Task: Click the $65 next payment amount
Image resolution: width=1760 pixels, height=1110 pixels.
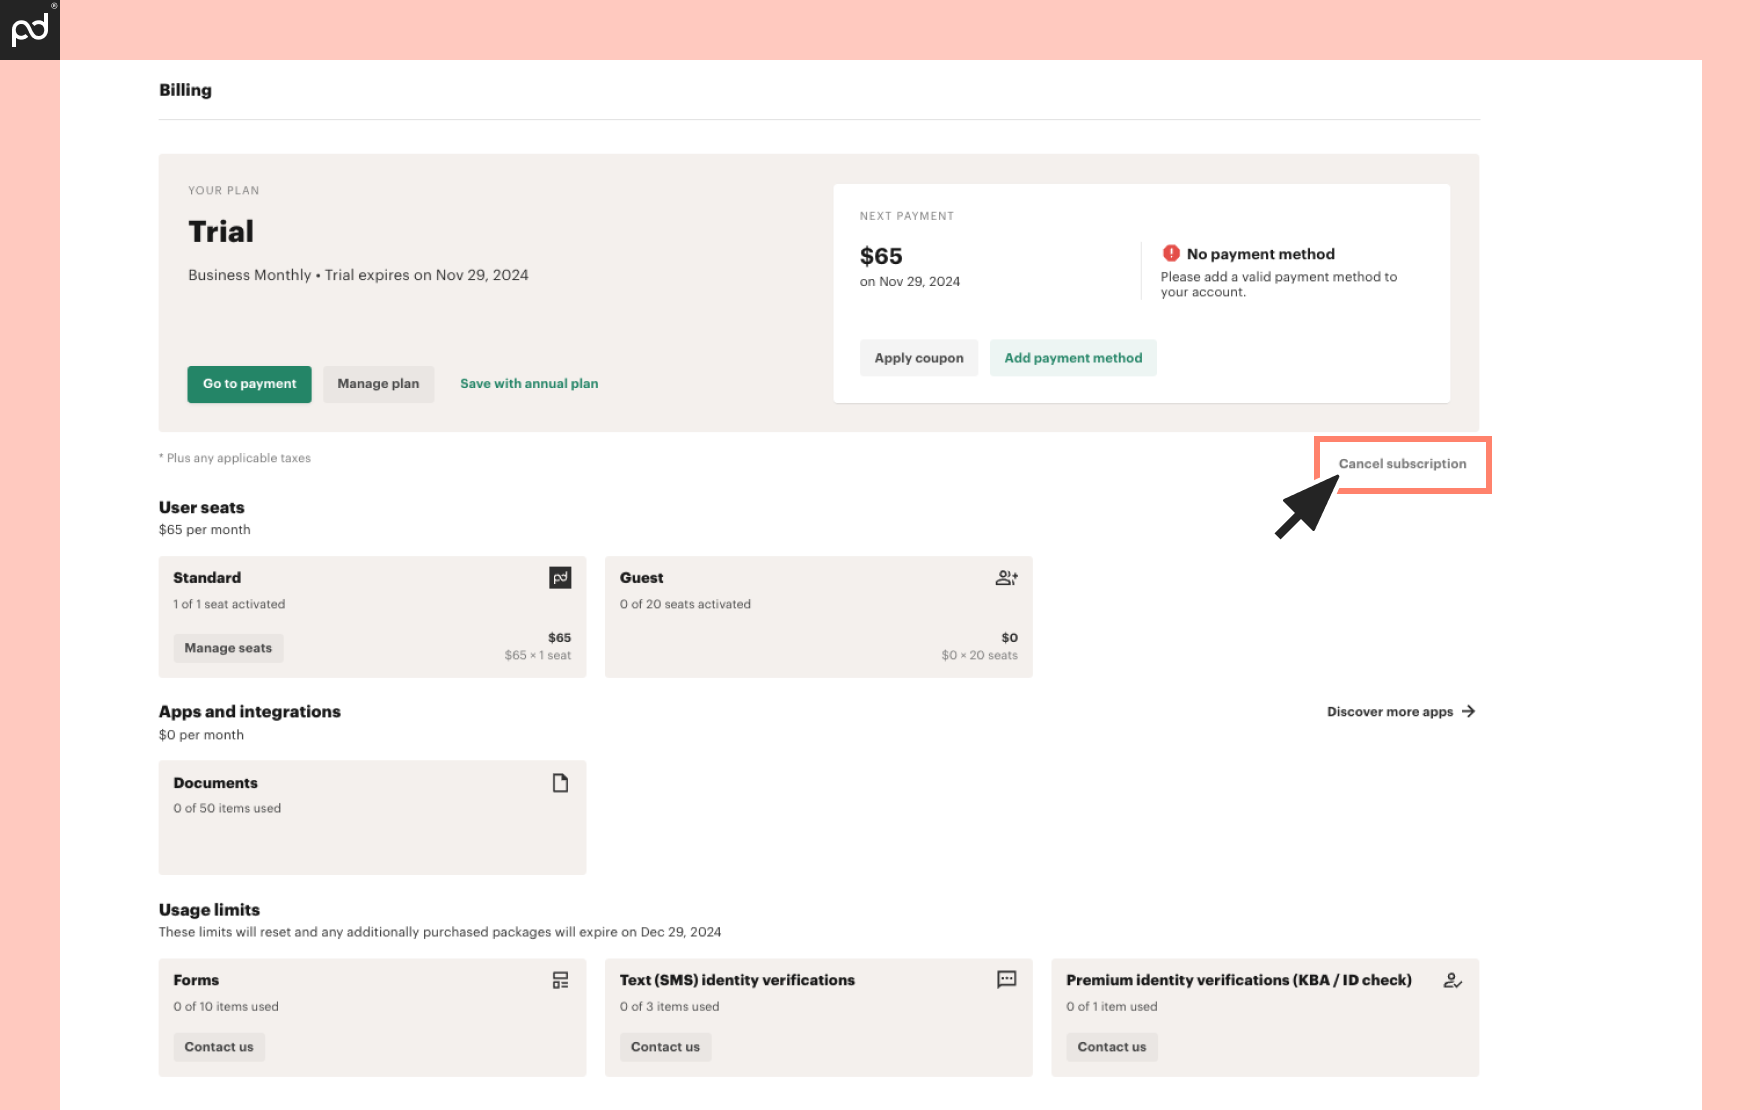Action: point(881,256)
